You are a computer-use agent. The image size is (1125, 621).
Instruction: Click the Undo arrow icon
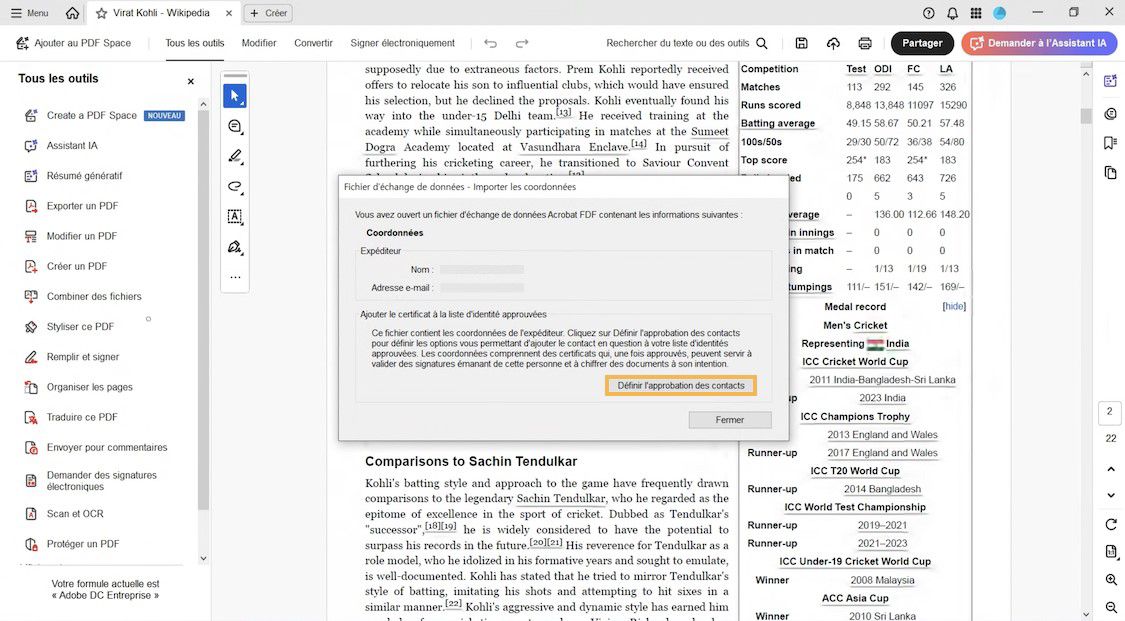491,43
